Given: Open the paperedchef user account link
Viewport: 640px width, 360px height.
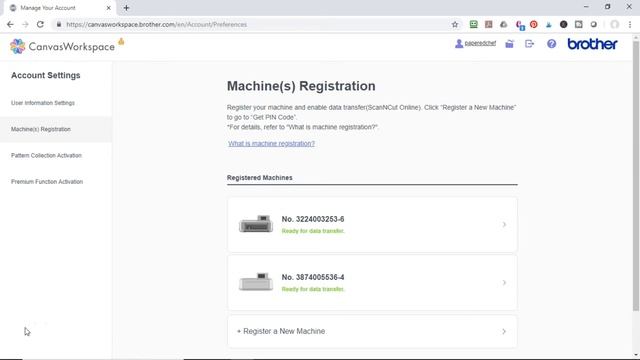Looking at the screenshot, I should [476, 43].
